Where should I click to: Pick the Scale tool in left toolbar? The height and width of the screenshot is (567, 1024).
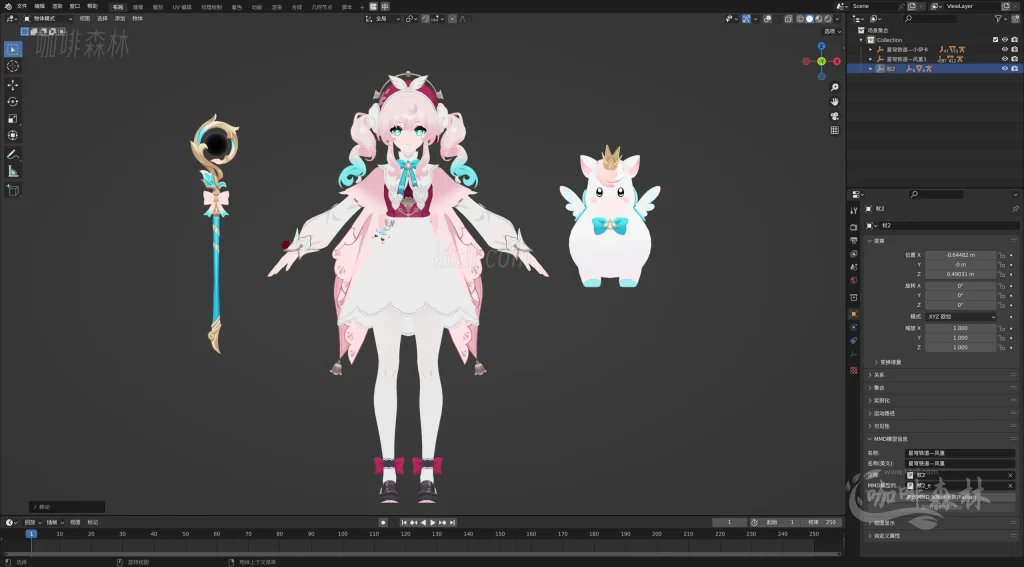12,118
